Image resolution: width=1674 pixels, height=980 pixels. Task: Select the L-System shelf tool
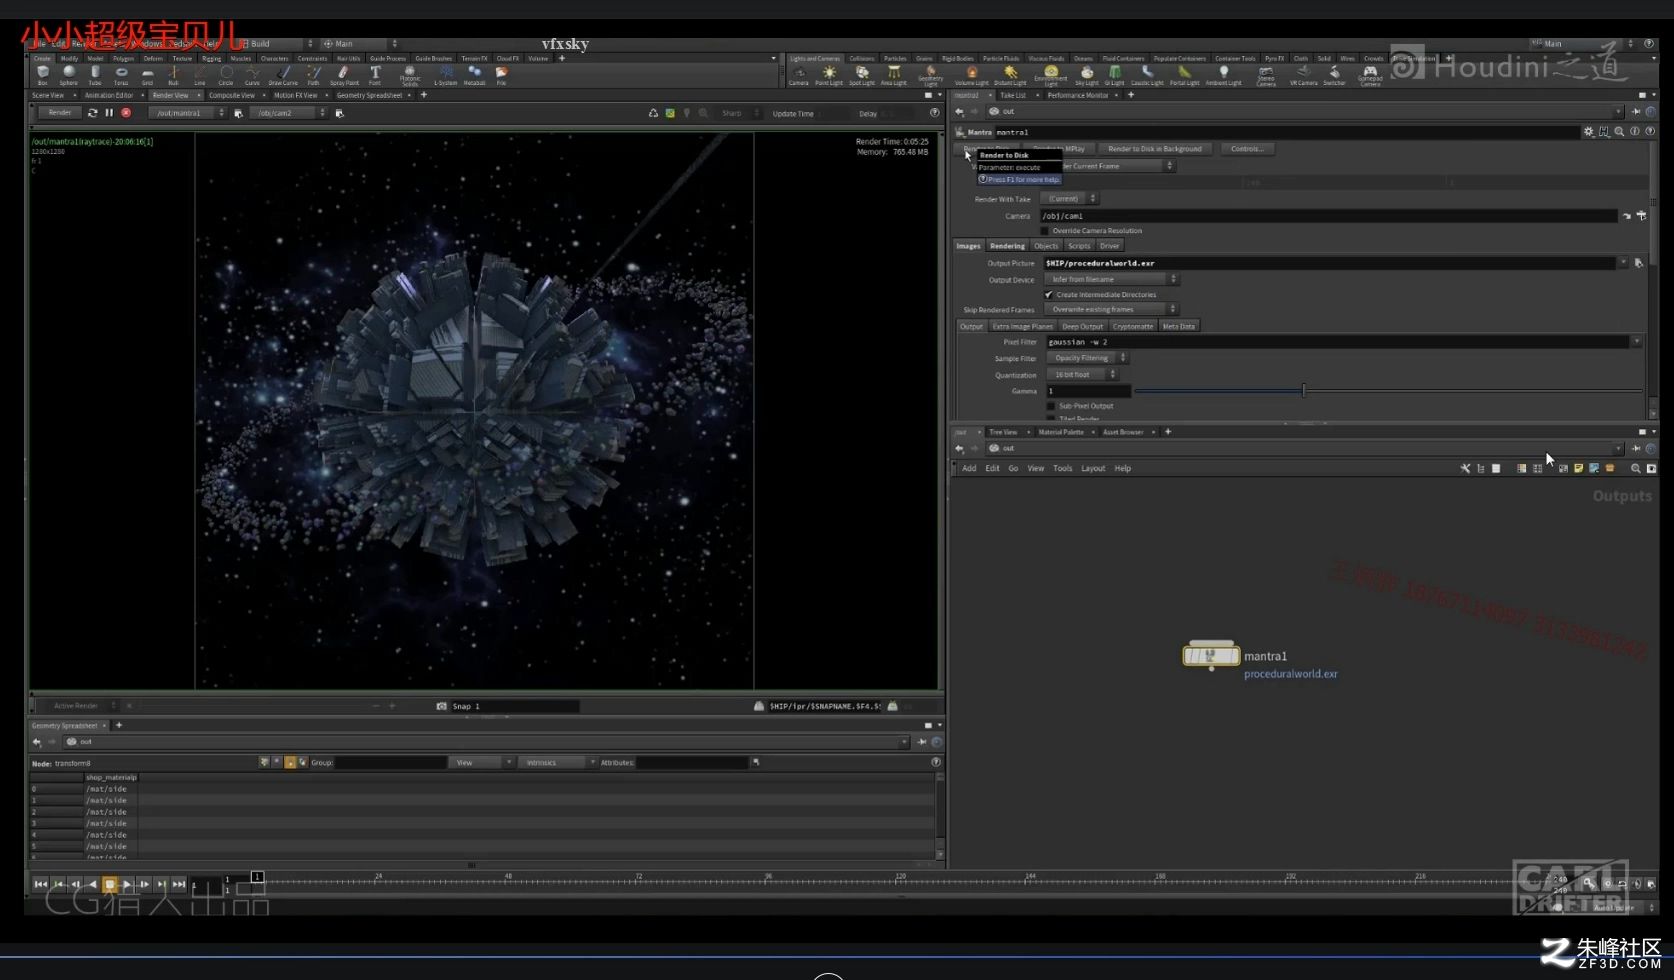tap(446, 75)
